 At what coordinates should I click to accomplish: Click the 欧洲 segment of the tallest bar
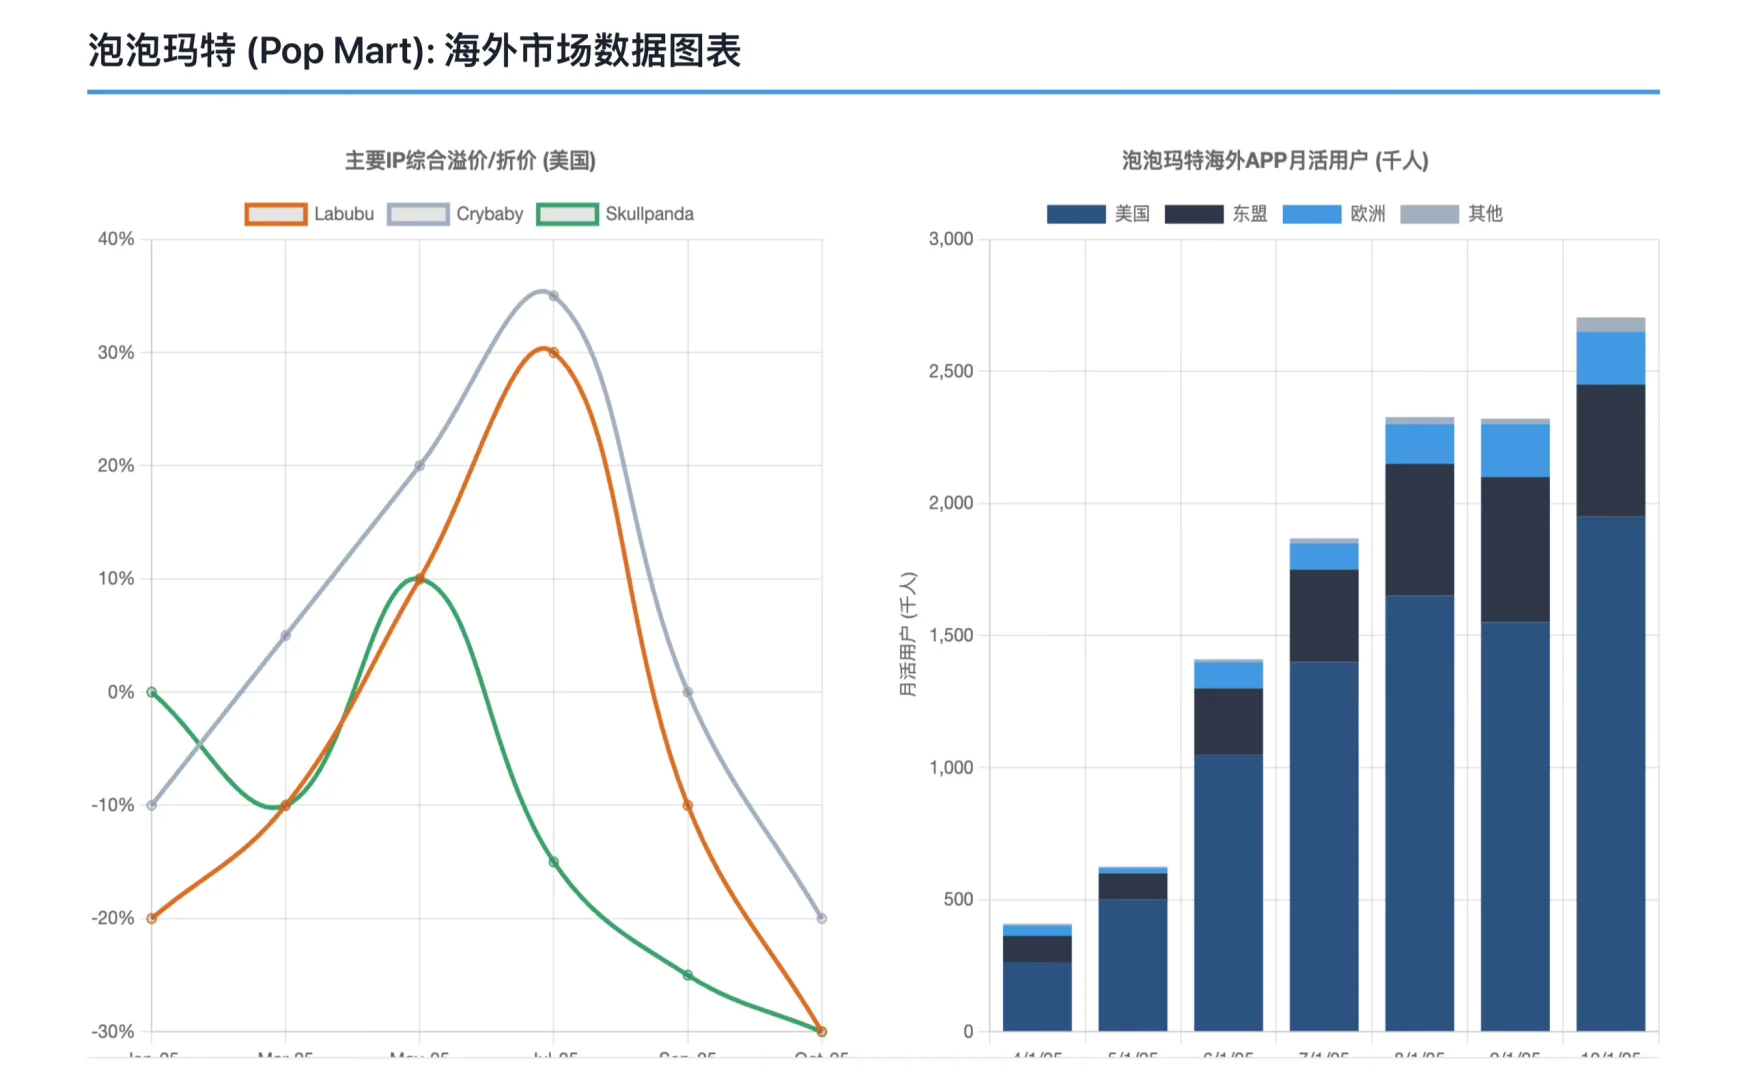(x=1610, y=358)
